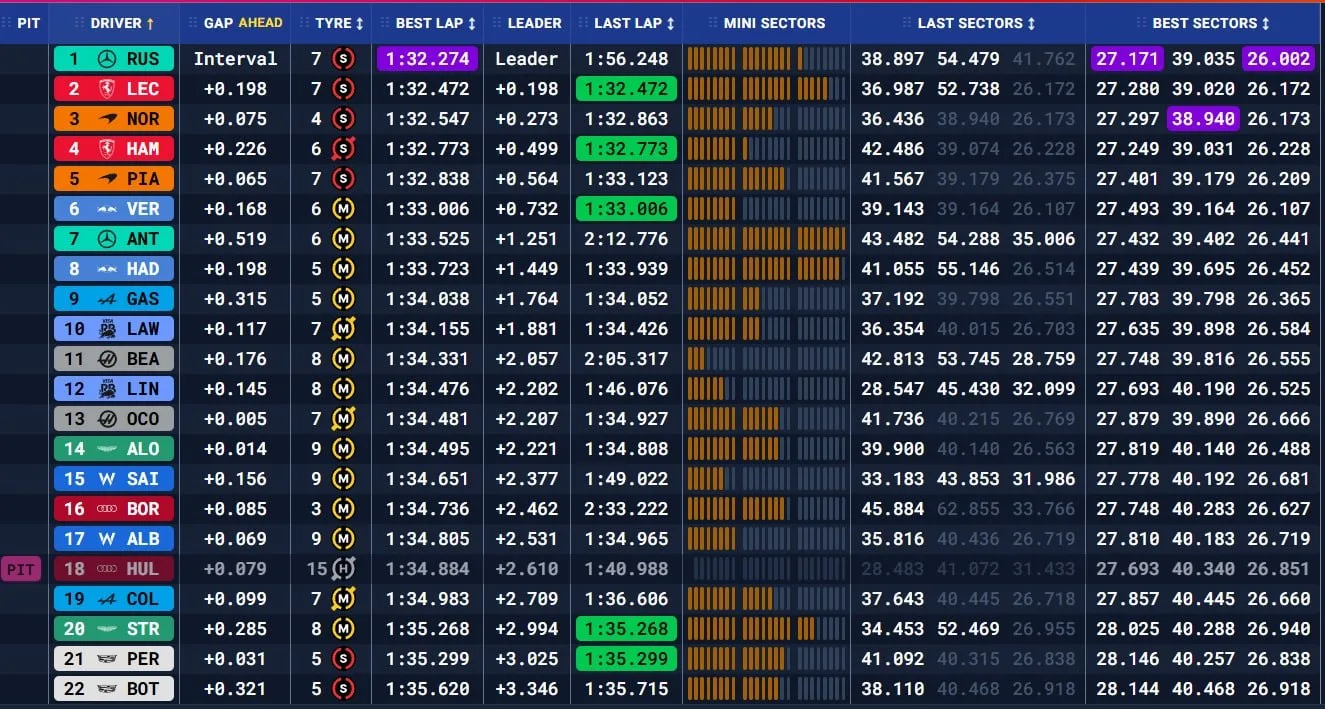Click the purple 26.002 best sector
Screen dimensions: 1325x709
click(1278, 59)
